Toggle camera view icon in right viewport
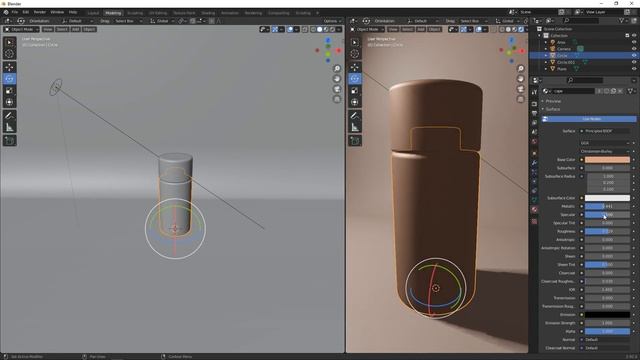Image resolution: width=640 pixels, height=360 pixels. (520, 89)
